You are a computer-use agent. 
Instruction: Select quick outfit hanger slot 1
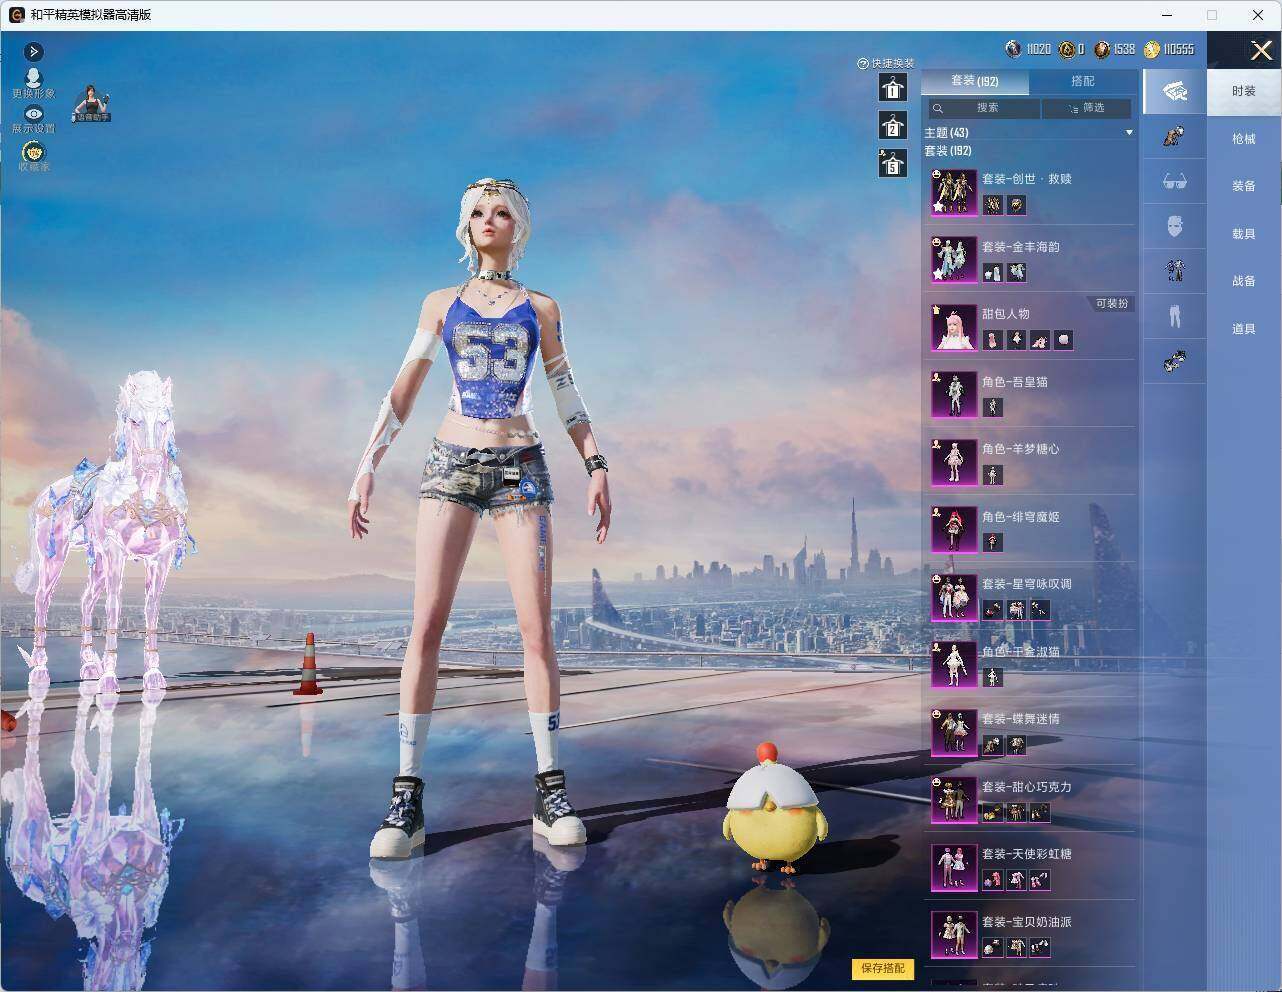892,88
